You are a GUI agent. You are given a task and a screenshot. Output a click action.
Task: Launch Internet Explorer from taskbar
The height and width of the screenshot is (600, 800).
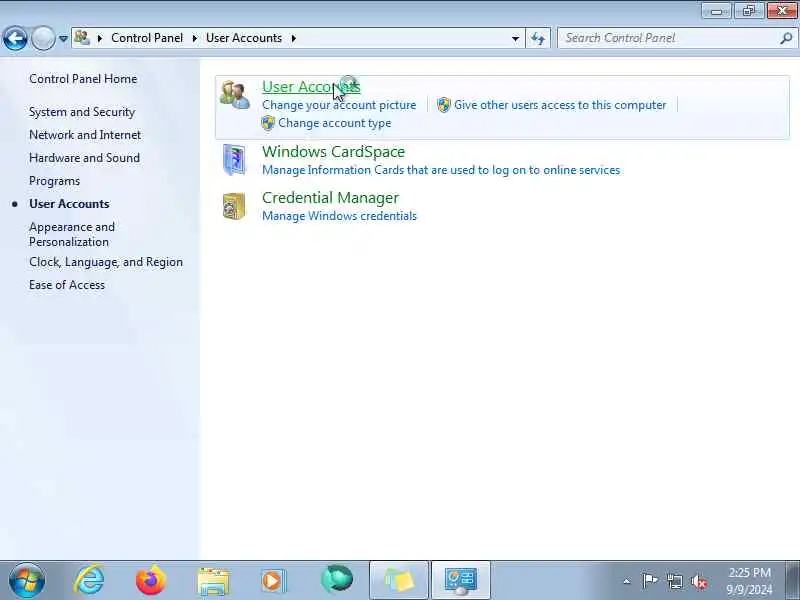pyautogui.click(x=89, y=580)
